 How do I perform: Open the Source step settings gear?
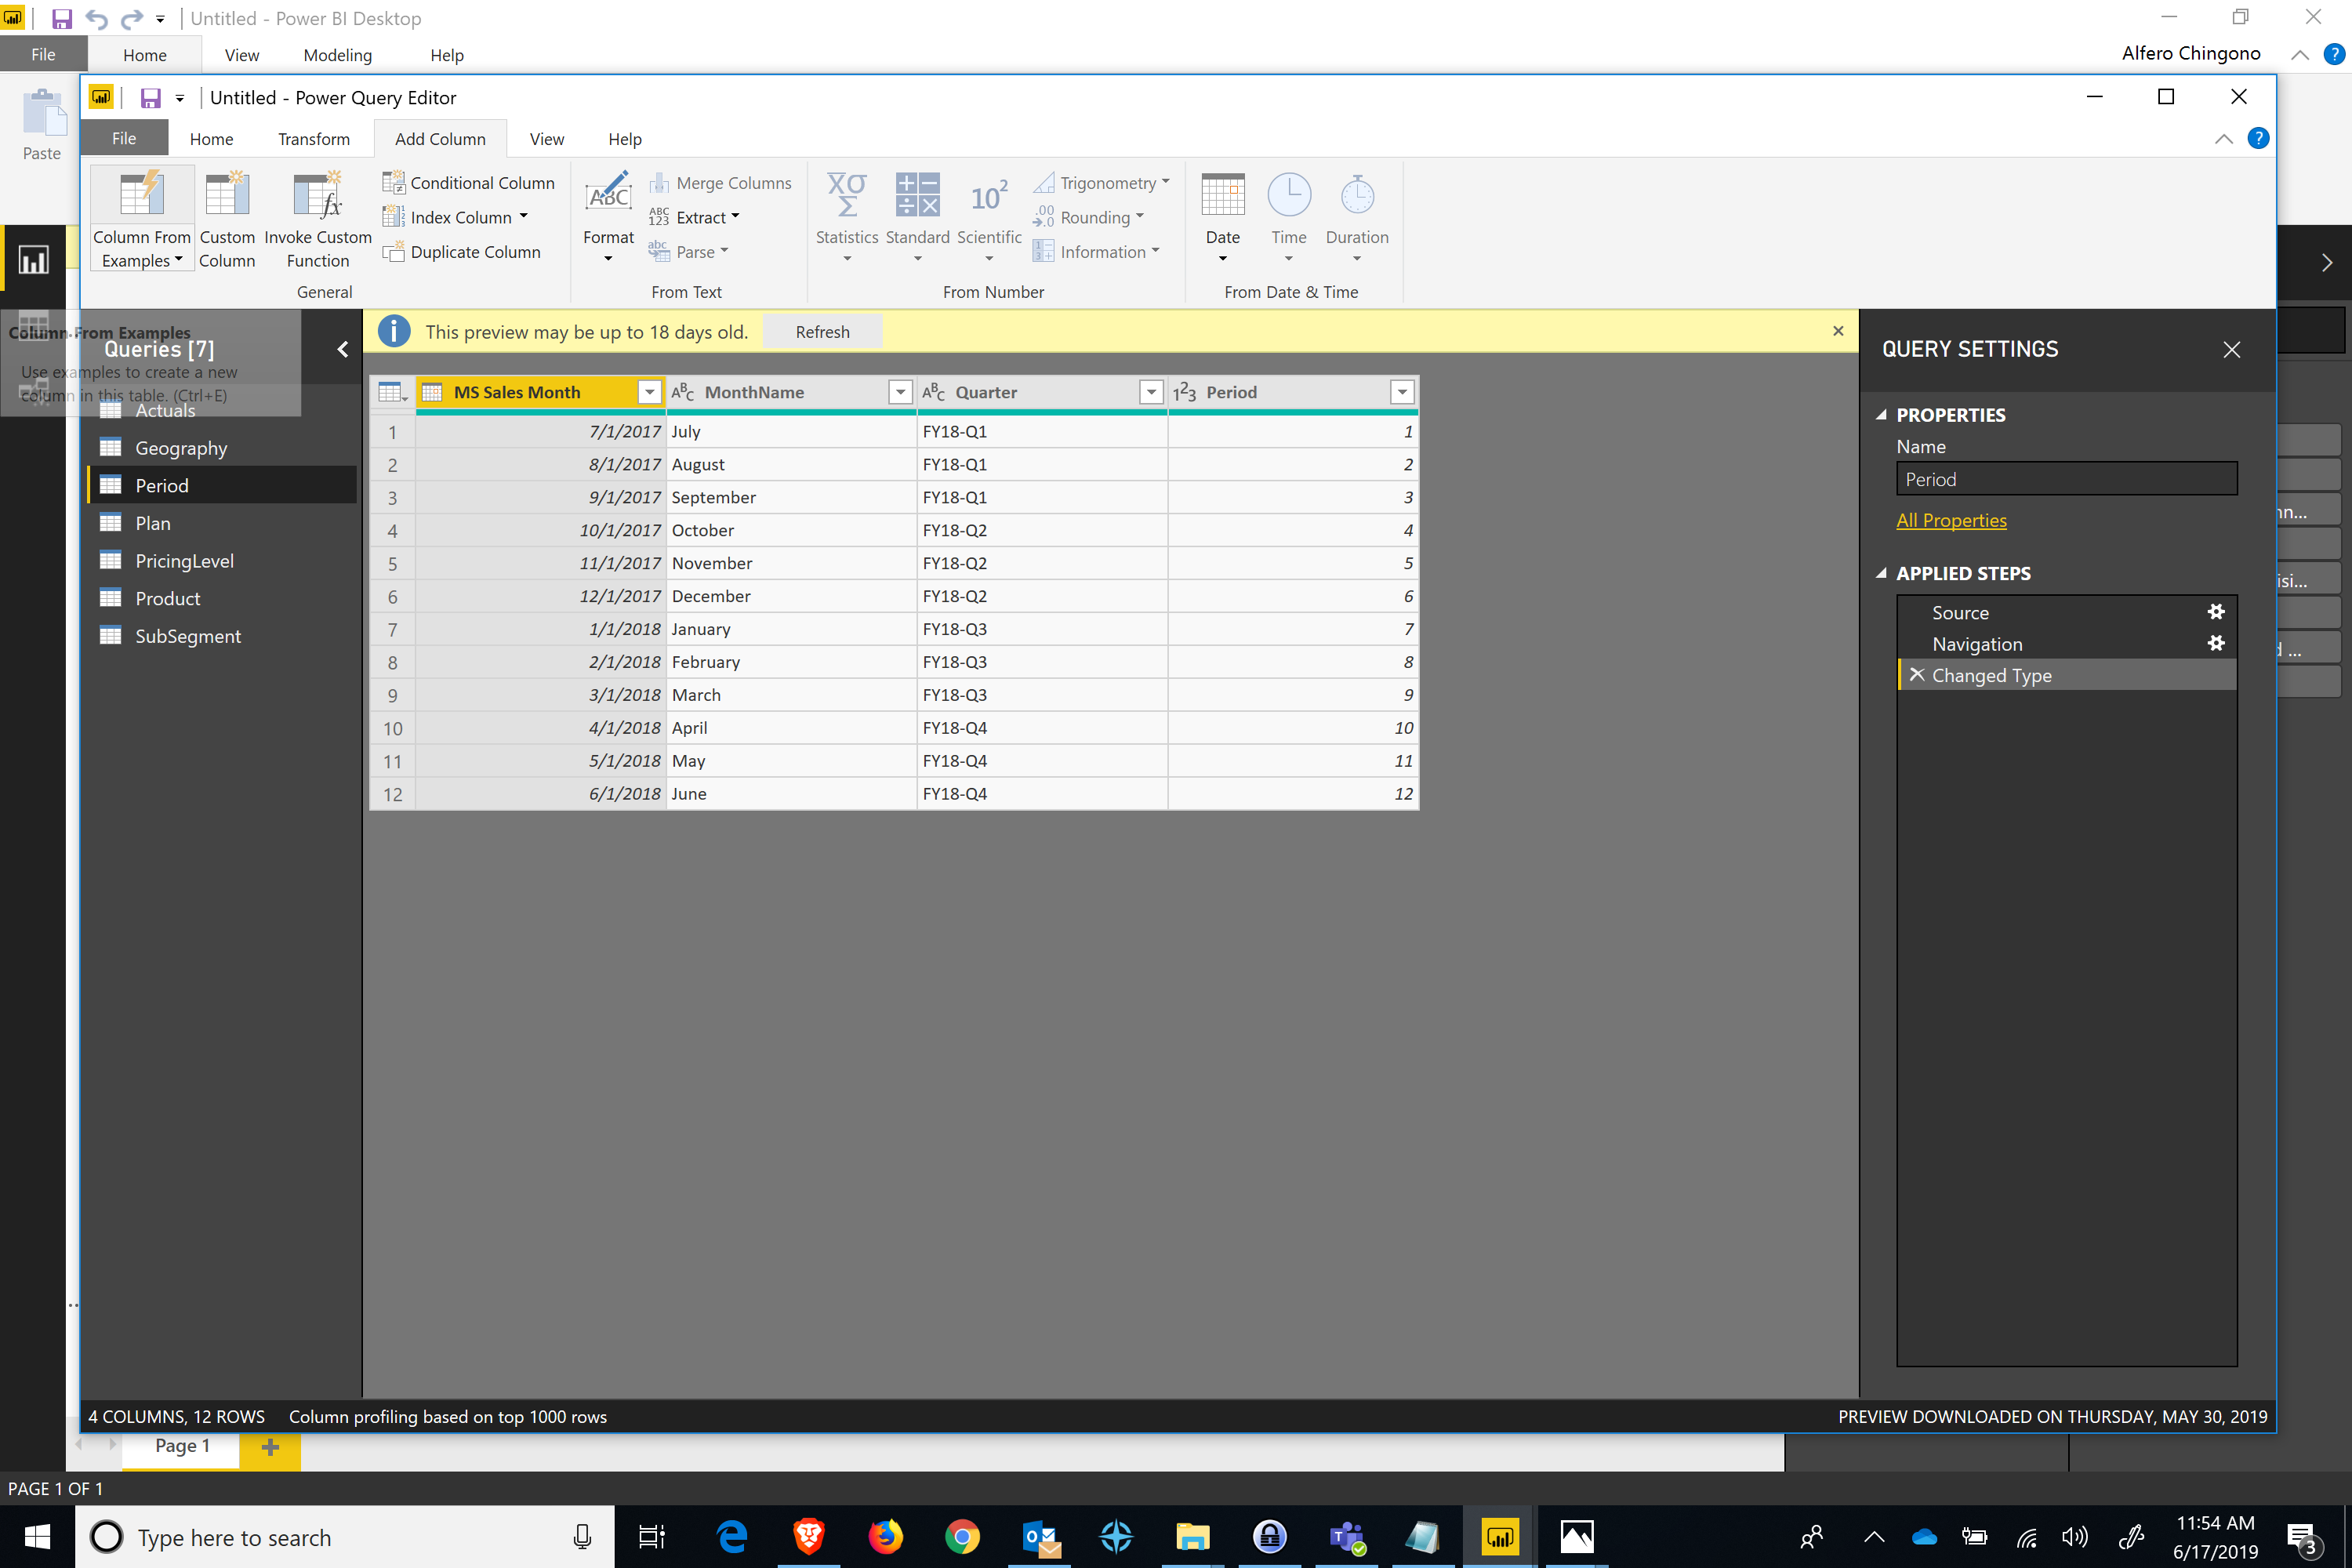pyautogui.click(x=2216, y=612)
